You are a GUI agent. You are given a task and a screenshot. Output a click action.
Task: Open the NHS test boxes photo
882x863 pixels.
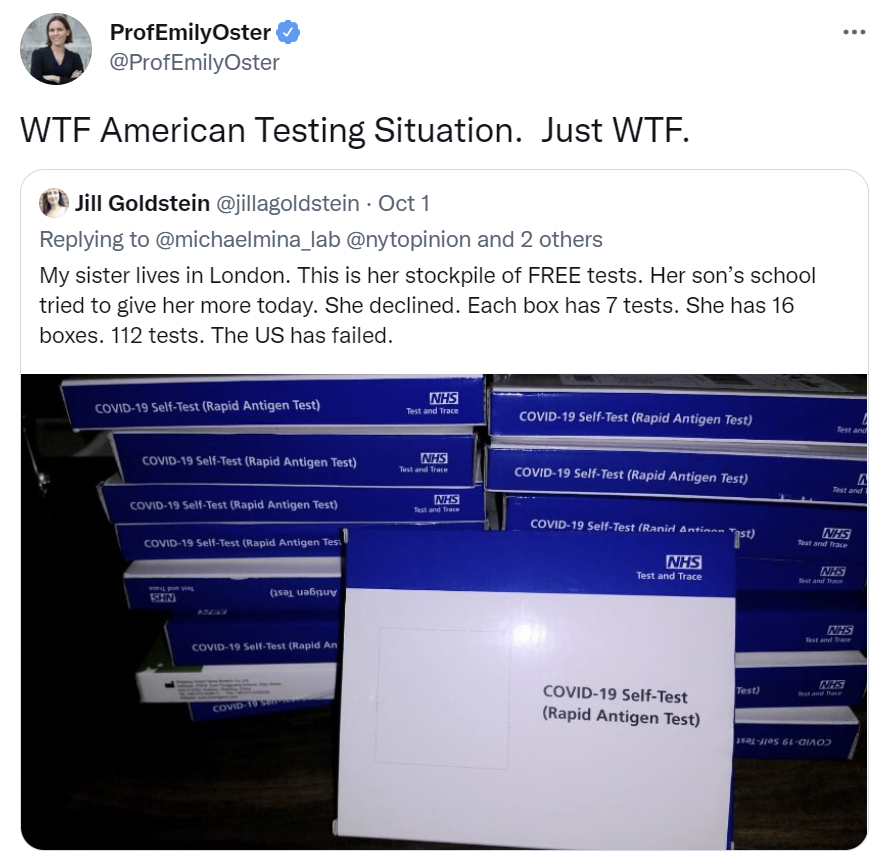(x=444, y=612)
